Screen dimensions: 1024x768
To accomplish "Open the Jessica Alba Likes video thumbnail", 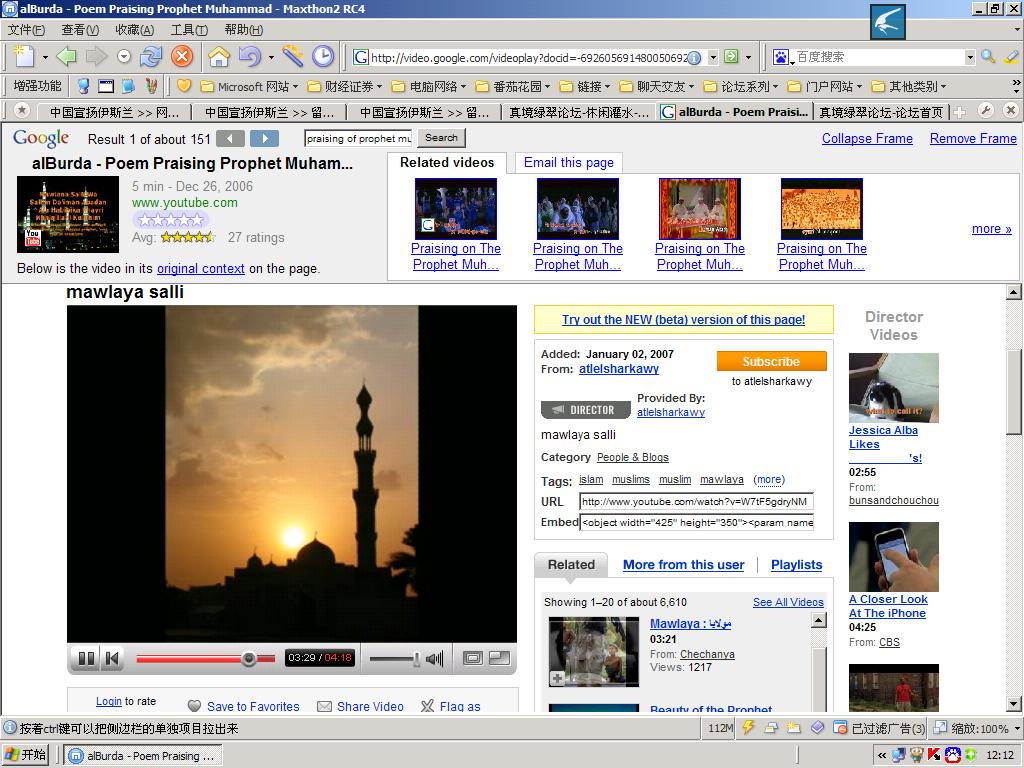I will click(x=893, y=387).
